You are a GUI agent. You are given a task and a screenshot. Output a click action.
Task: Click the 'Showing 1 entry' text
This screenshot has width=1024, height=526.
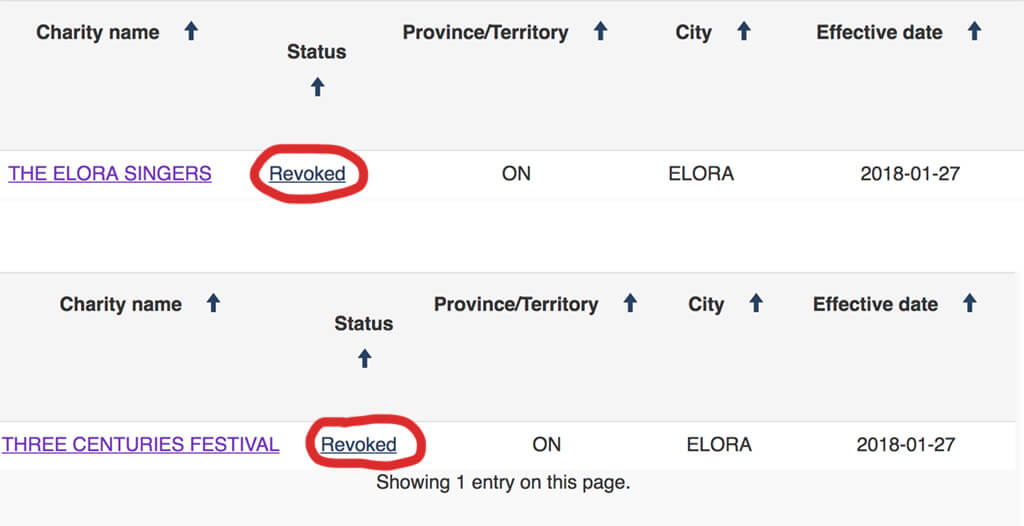tap(503, 483)
